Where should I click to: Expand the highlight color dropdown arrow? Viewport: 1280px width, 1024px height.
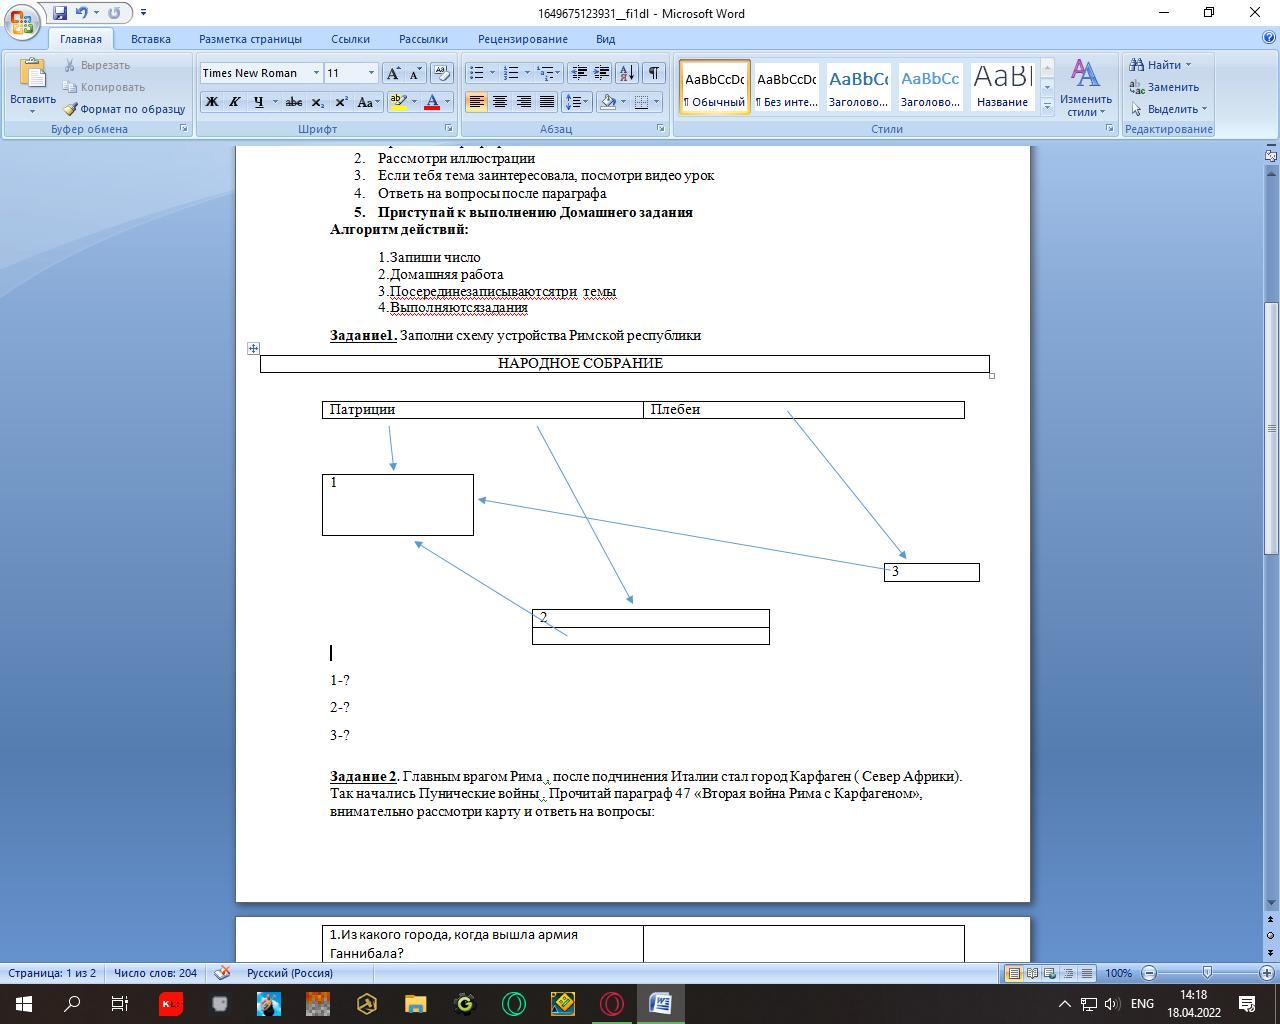[x=414, y=102]
